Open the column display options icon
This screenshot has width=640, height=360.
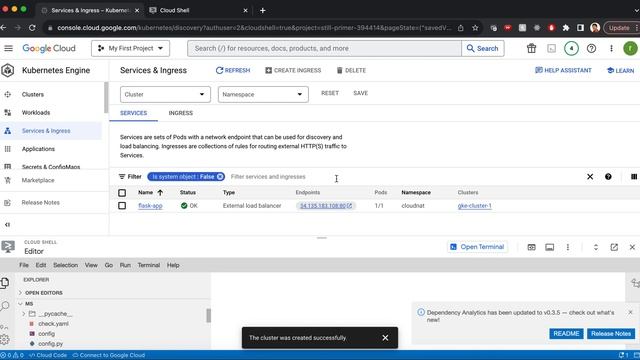[x=633, y=177]
